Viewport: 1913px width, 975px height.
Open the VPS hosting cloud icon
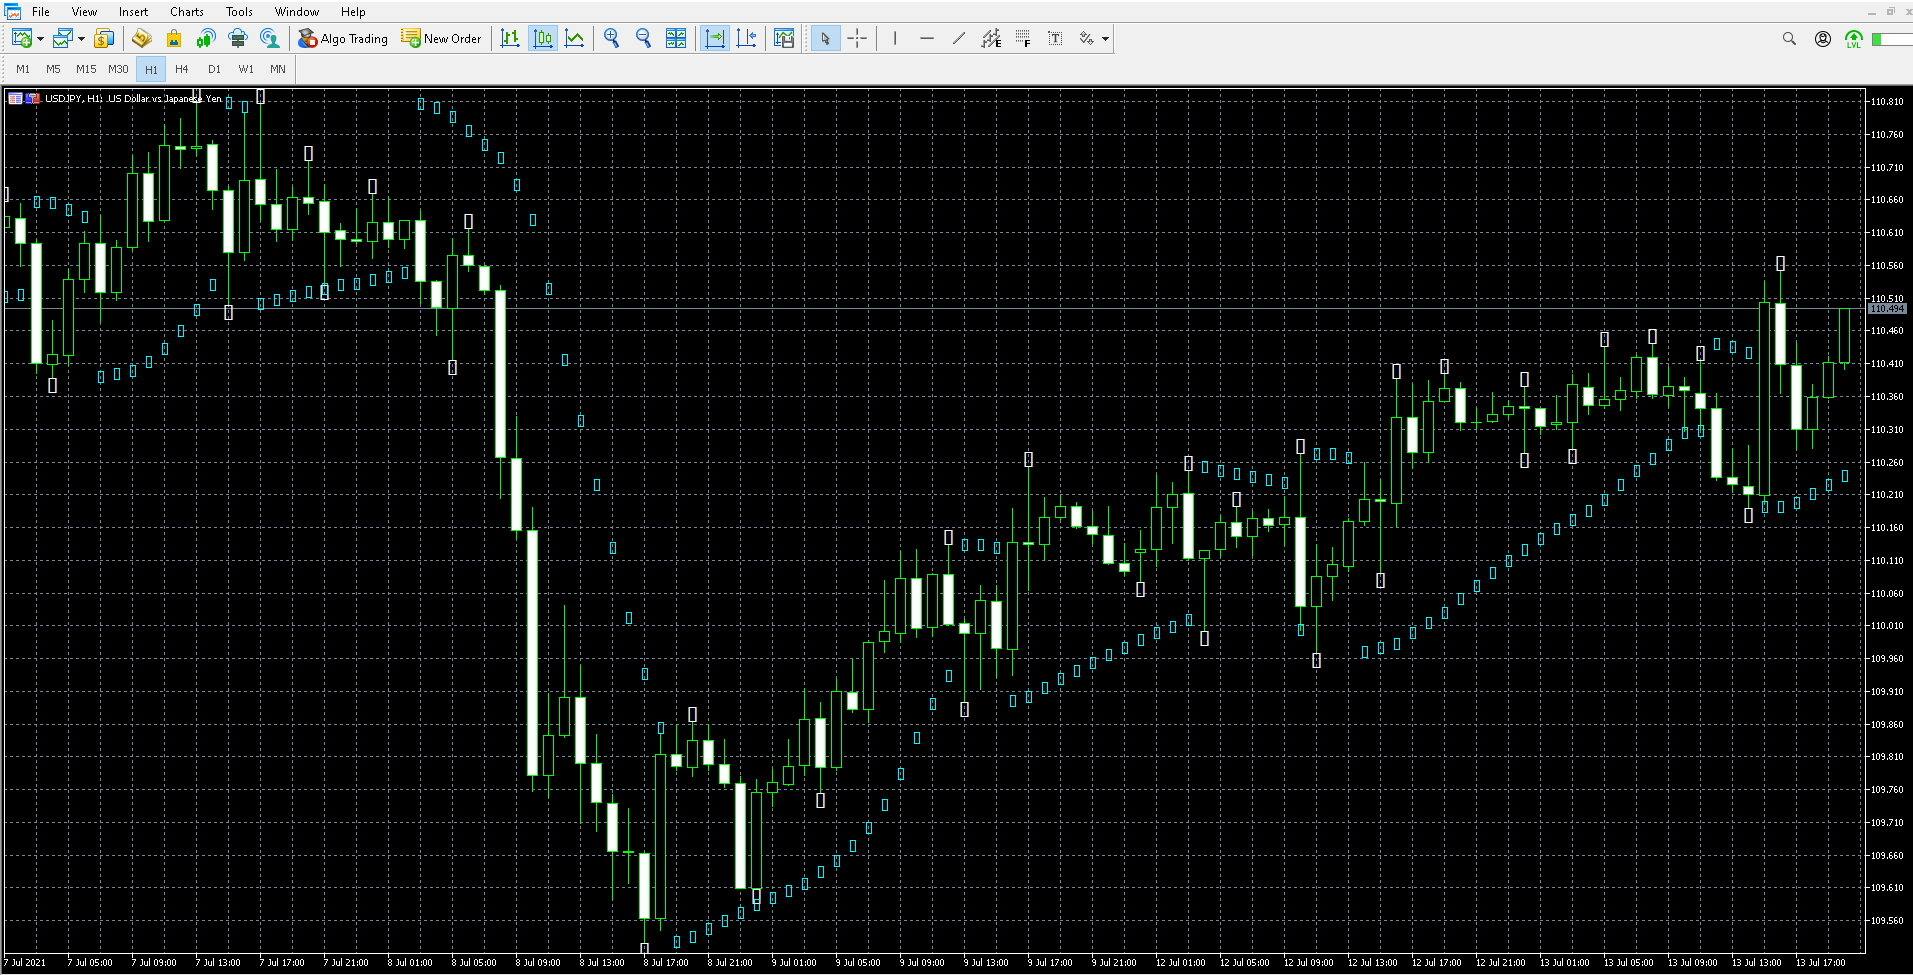pyautogui.click(x=238, y=38)
